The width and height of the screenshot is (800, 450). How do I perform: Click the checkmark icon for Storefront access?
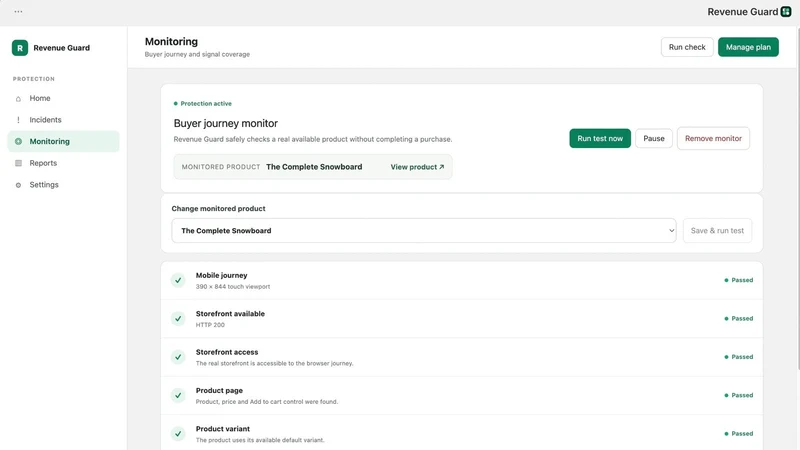click(178, 357)
